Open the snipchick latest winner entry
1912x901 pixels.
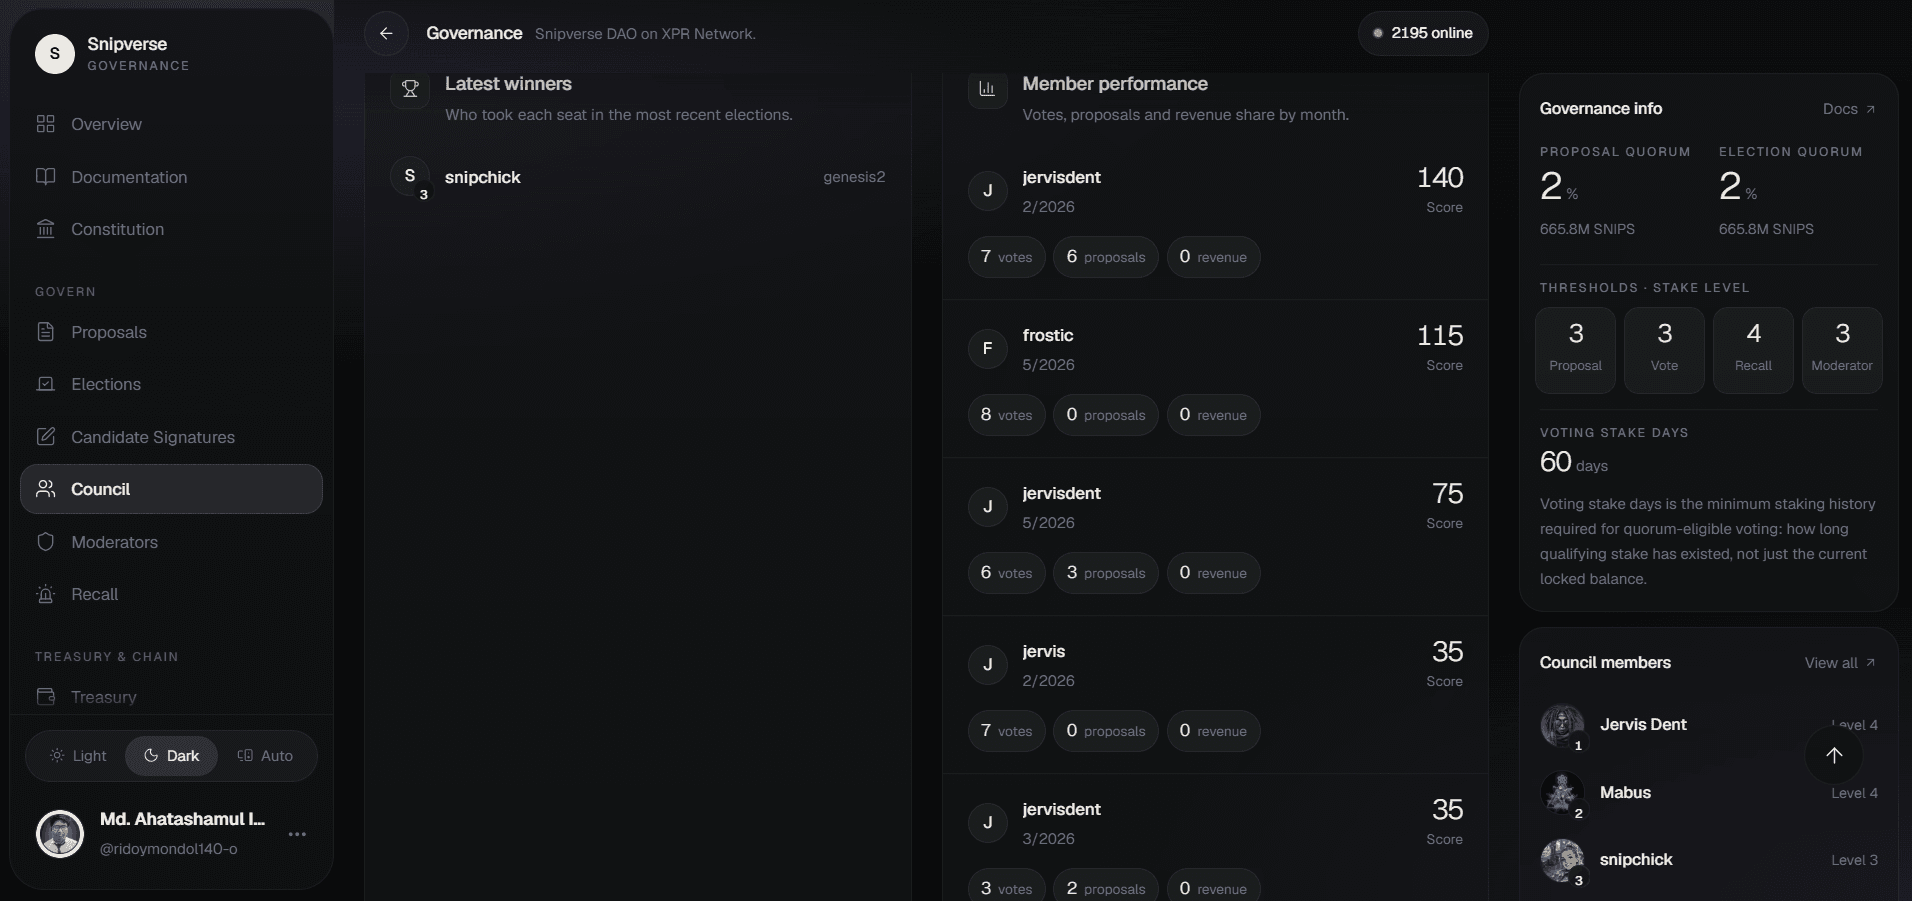[638, 177]
